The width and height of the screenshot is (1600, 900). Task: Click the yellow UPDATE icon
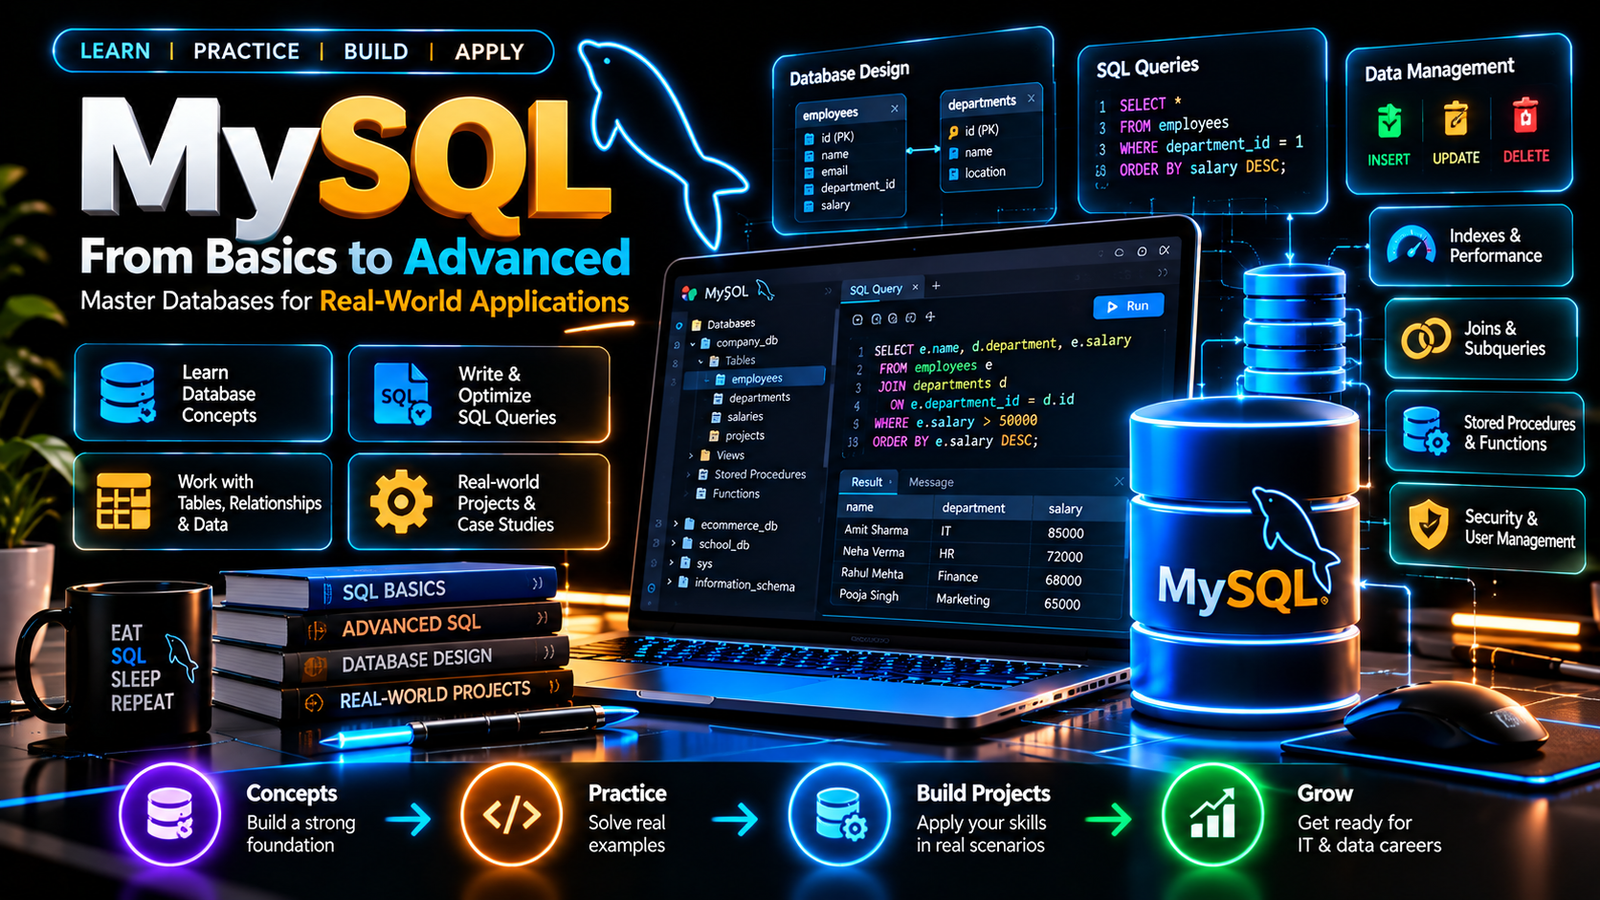1456,119
